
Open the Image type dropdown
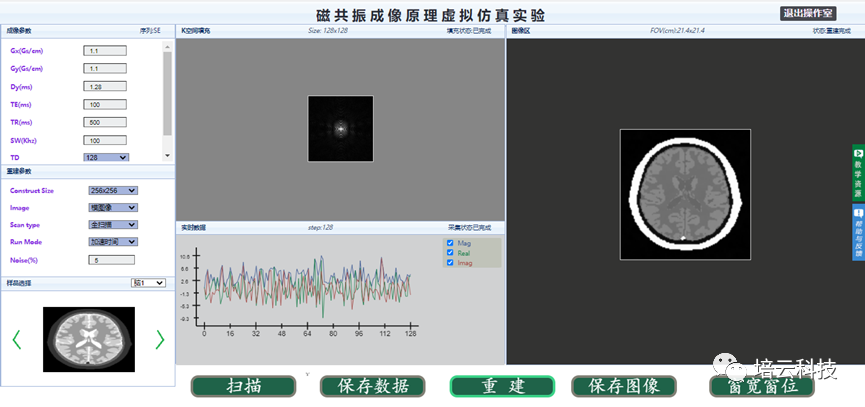pyautogui.click(x=113, y=207)
